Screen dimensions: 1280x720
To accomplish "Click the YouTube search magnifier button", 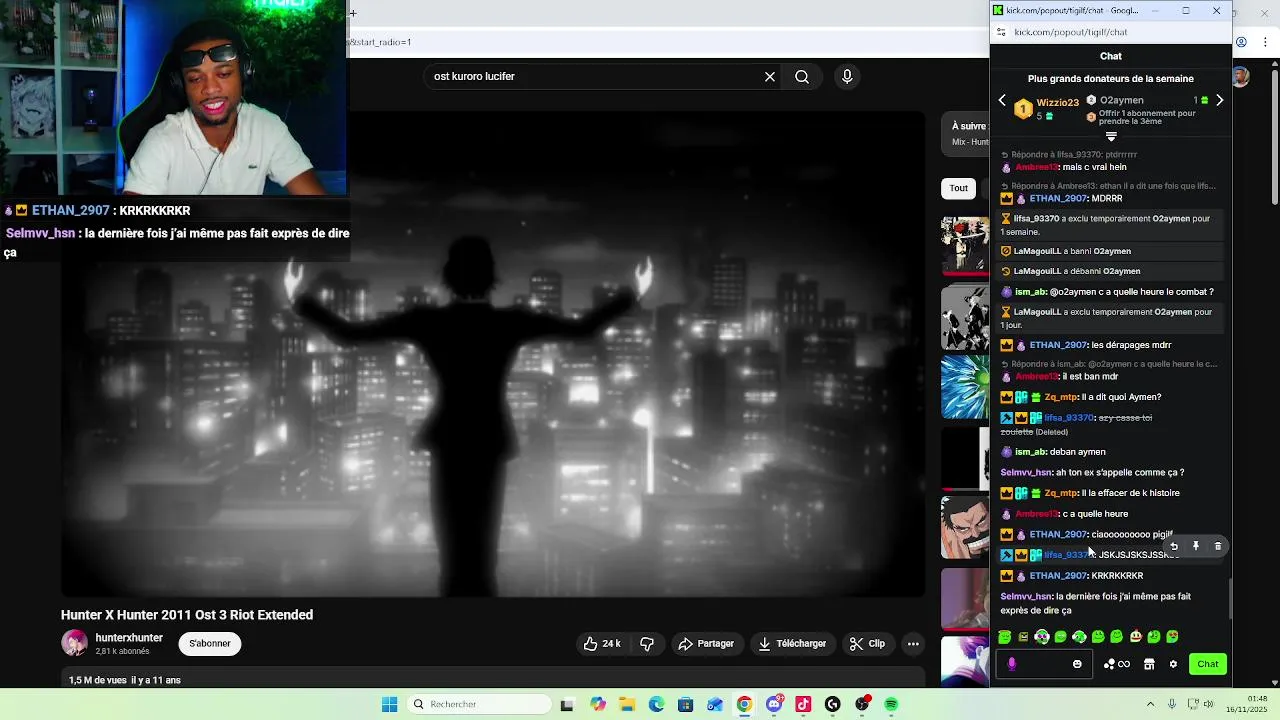I will [802, 77].
